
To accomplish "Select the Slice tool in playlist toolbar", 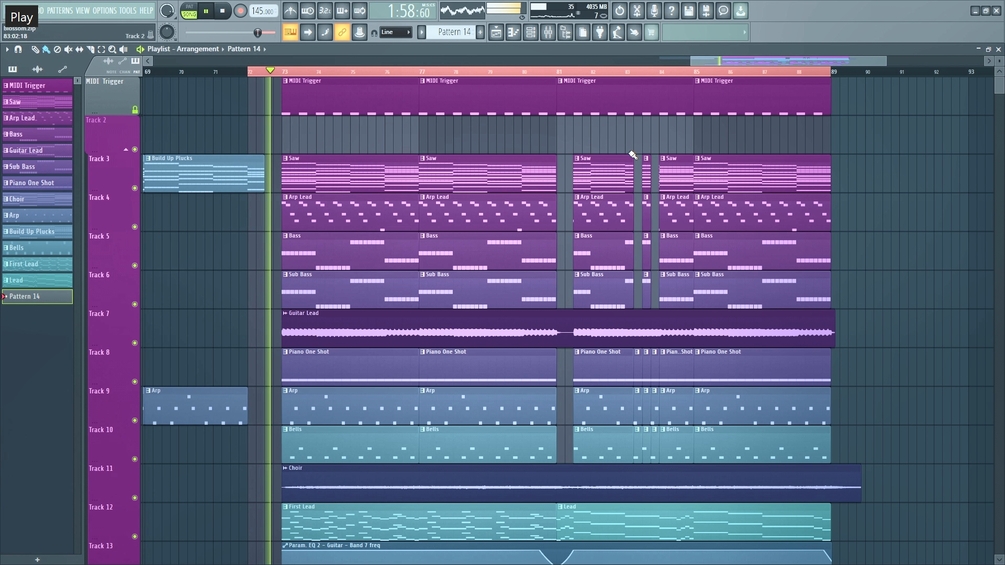I will 90,49.
